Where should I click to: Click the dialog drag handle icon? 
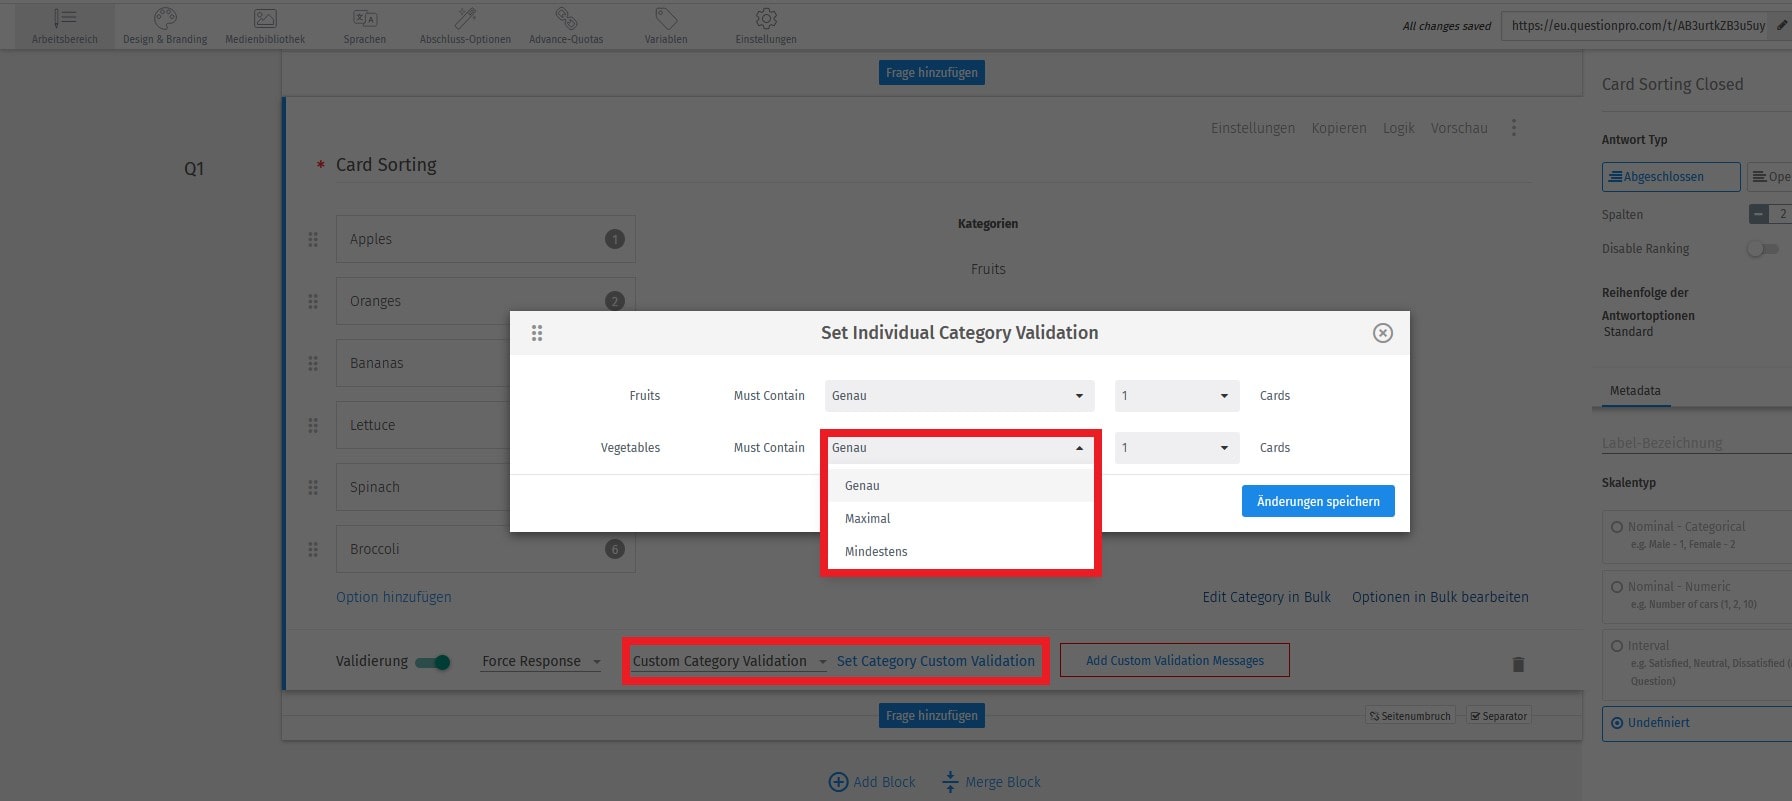point(537,333)
